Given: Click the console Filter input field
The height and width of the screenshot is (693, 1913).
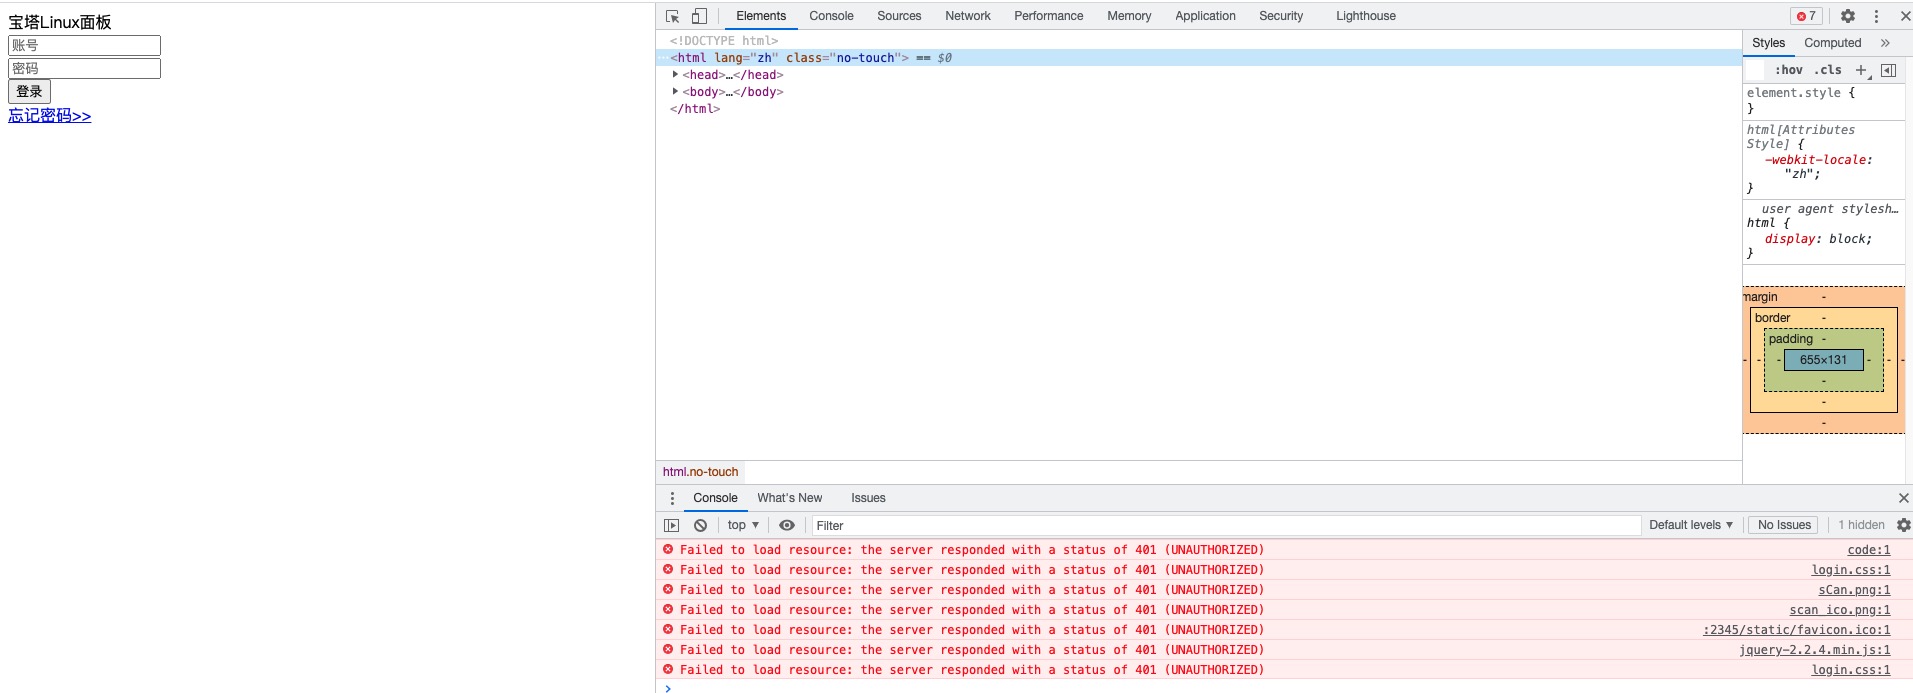Looking at the screenshot, I should [1225, 525].
